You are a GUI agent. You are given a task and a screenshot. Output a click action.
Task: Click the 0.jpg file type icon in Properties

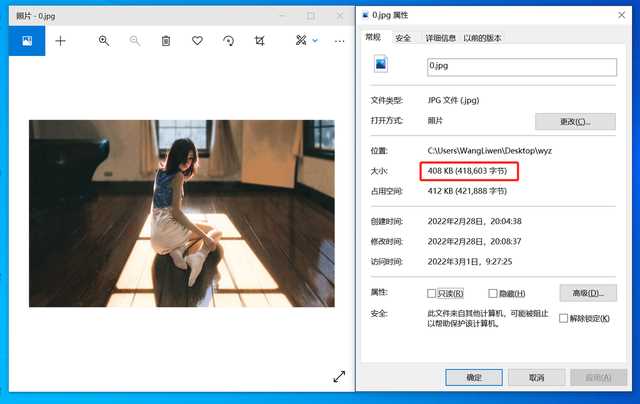tap(381, 64)
